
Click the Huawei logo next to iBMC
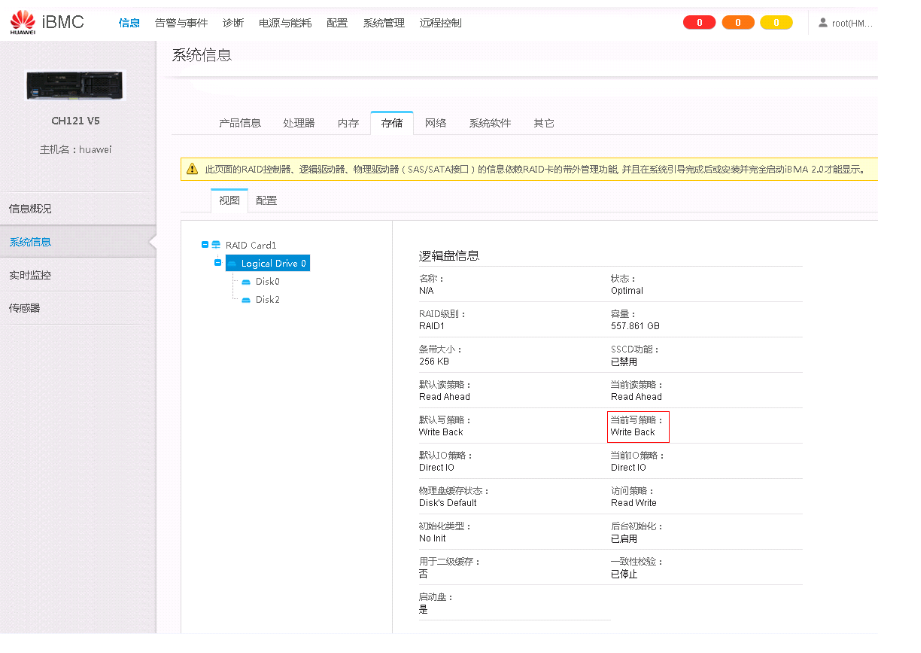click(22, 20)
